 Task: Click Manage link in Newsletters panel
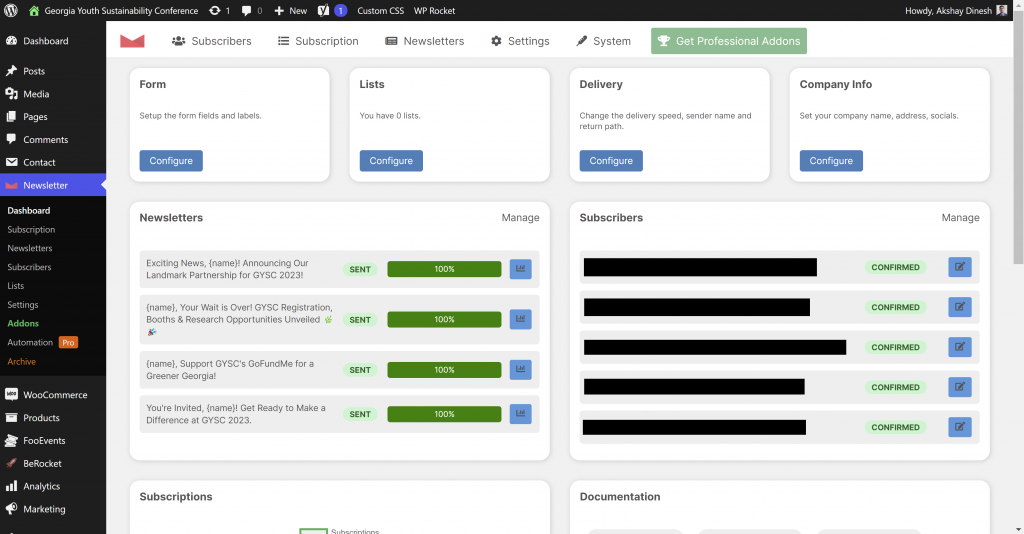pyautogui.click(x=520, y=218)
